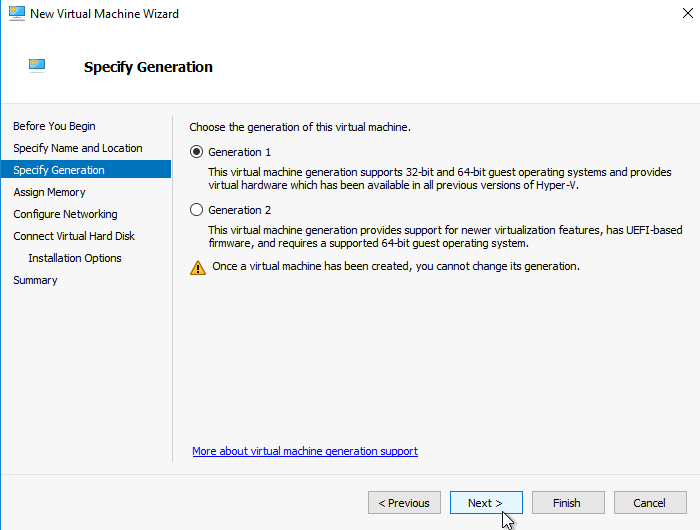Cancel the wizard
Image resolution: width=700 pixels, height=530 pixels.
tap(650, 503)
